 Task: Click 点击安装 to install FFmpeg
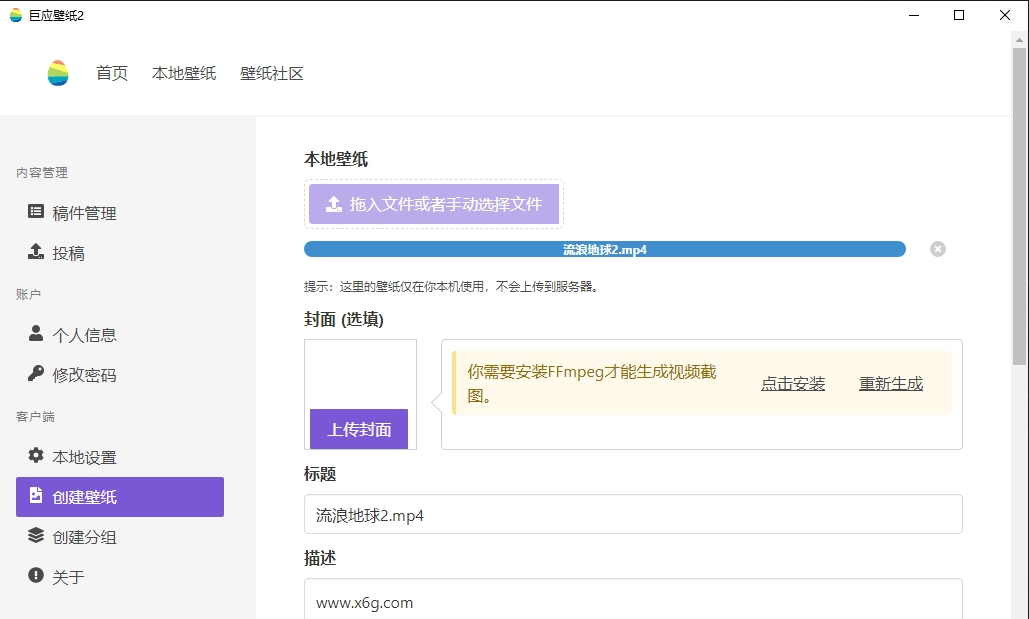[x=792, y=383]
